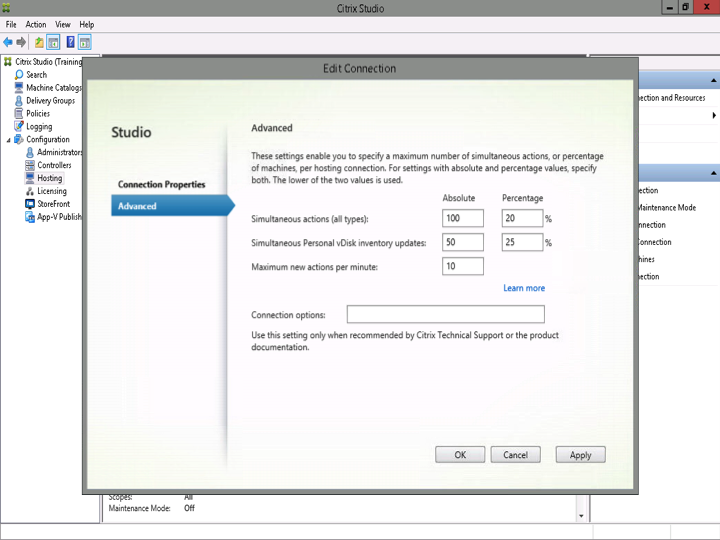Click the Controllers icon
The height and width of the screenshot is (540, 720).
coord(30,165)
